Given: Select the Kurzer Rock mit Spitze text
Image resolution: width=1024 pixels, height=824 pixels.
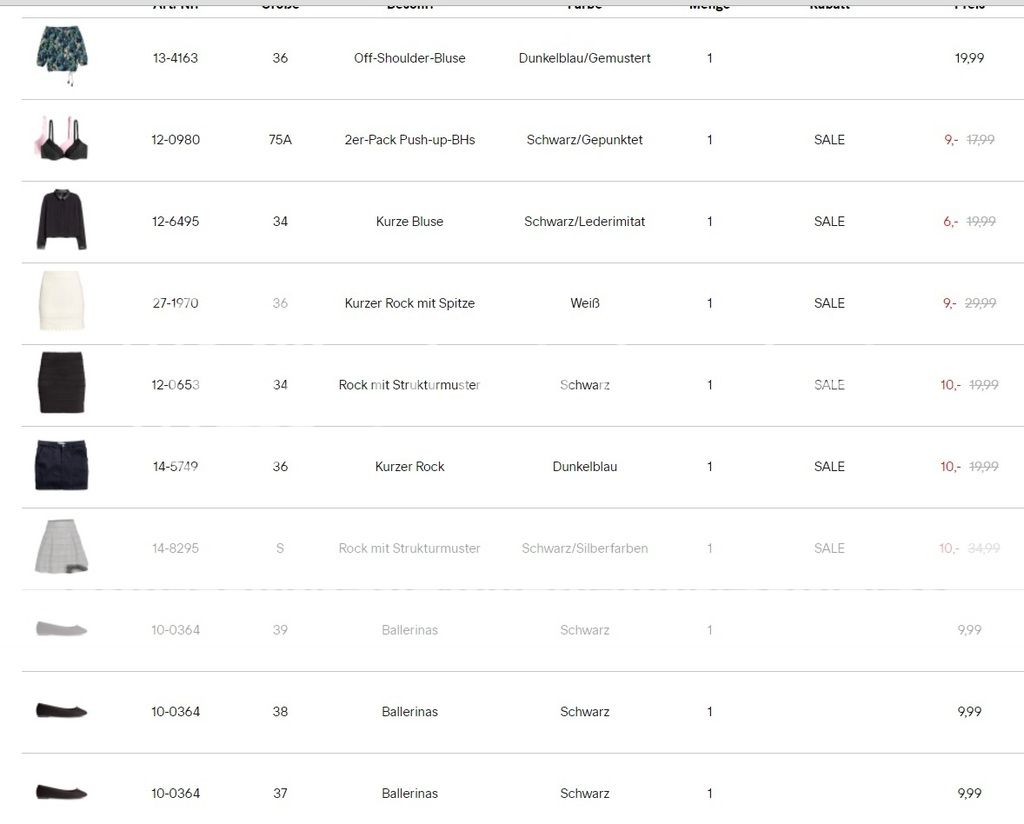Looking at the screenshot, I should 409,303.
